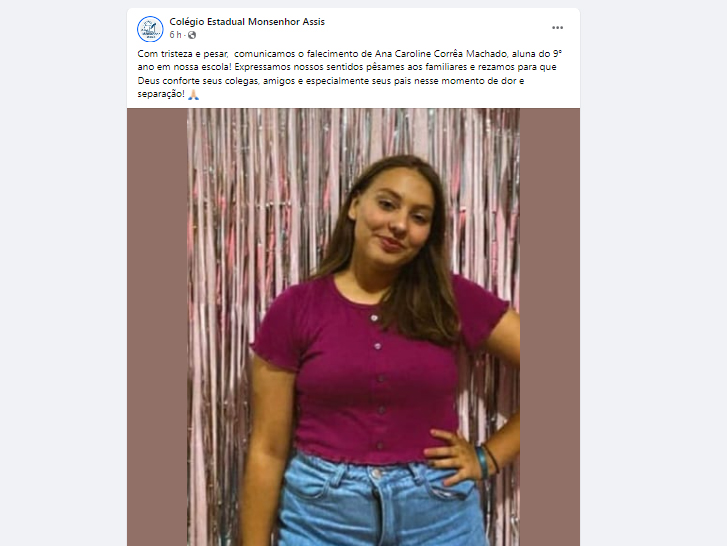Viewport: 727px width, 546px height.
Task: Open the three-dot post options menu
Action: (x=557, y=28)
